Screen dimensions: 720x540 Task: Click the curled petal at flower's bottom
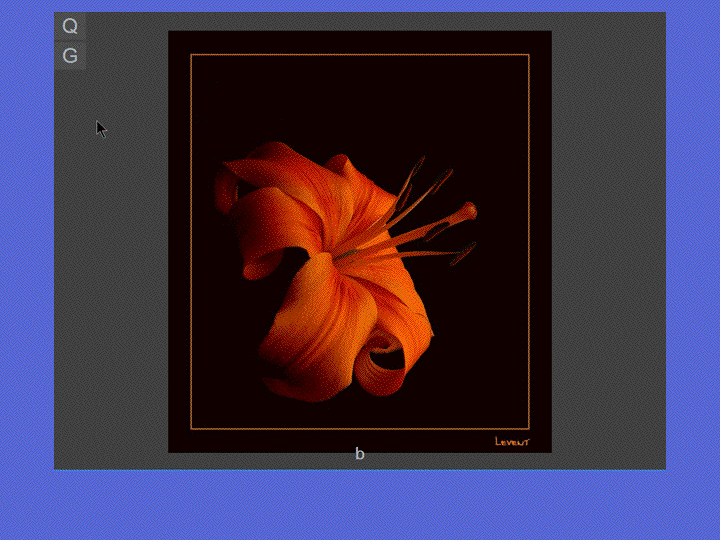pyautogui.click(x=385, y=365)
